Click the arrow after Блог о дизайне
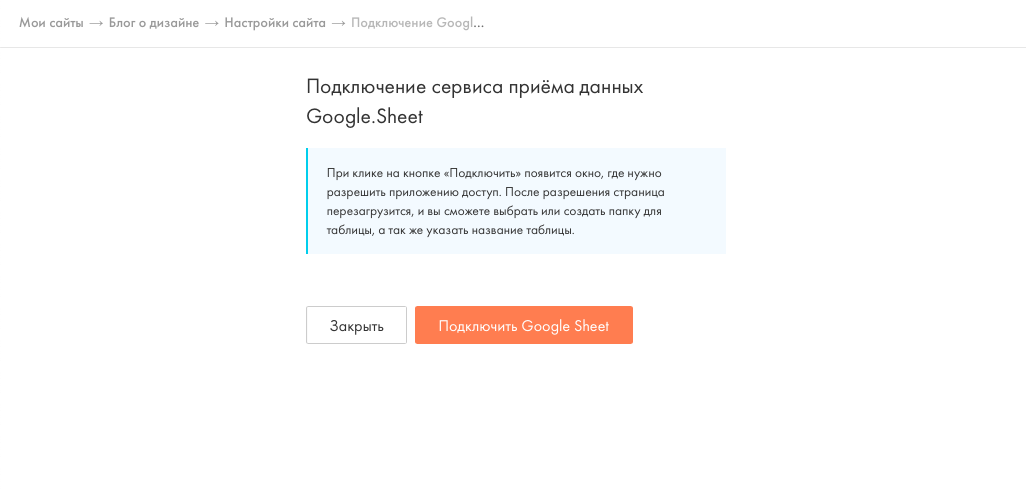 pos(211,24)
